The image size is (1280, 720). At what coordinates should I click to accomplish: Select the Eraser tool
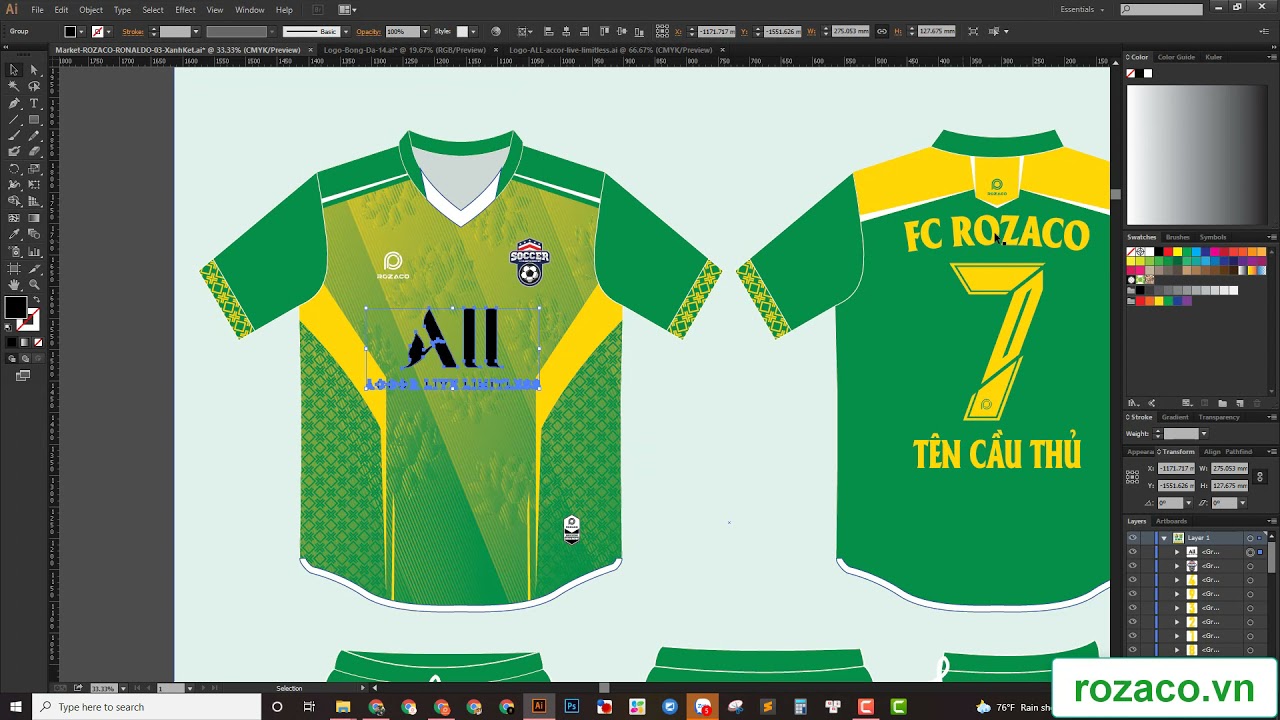pos(33,152)
